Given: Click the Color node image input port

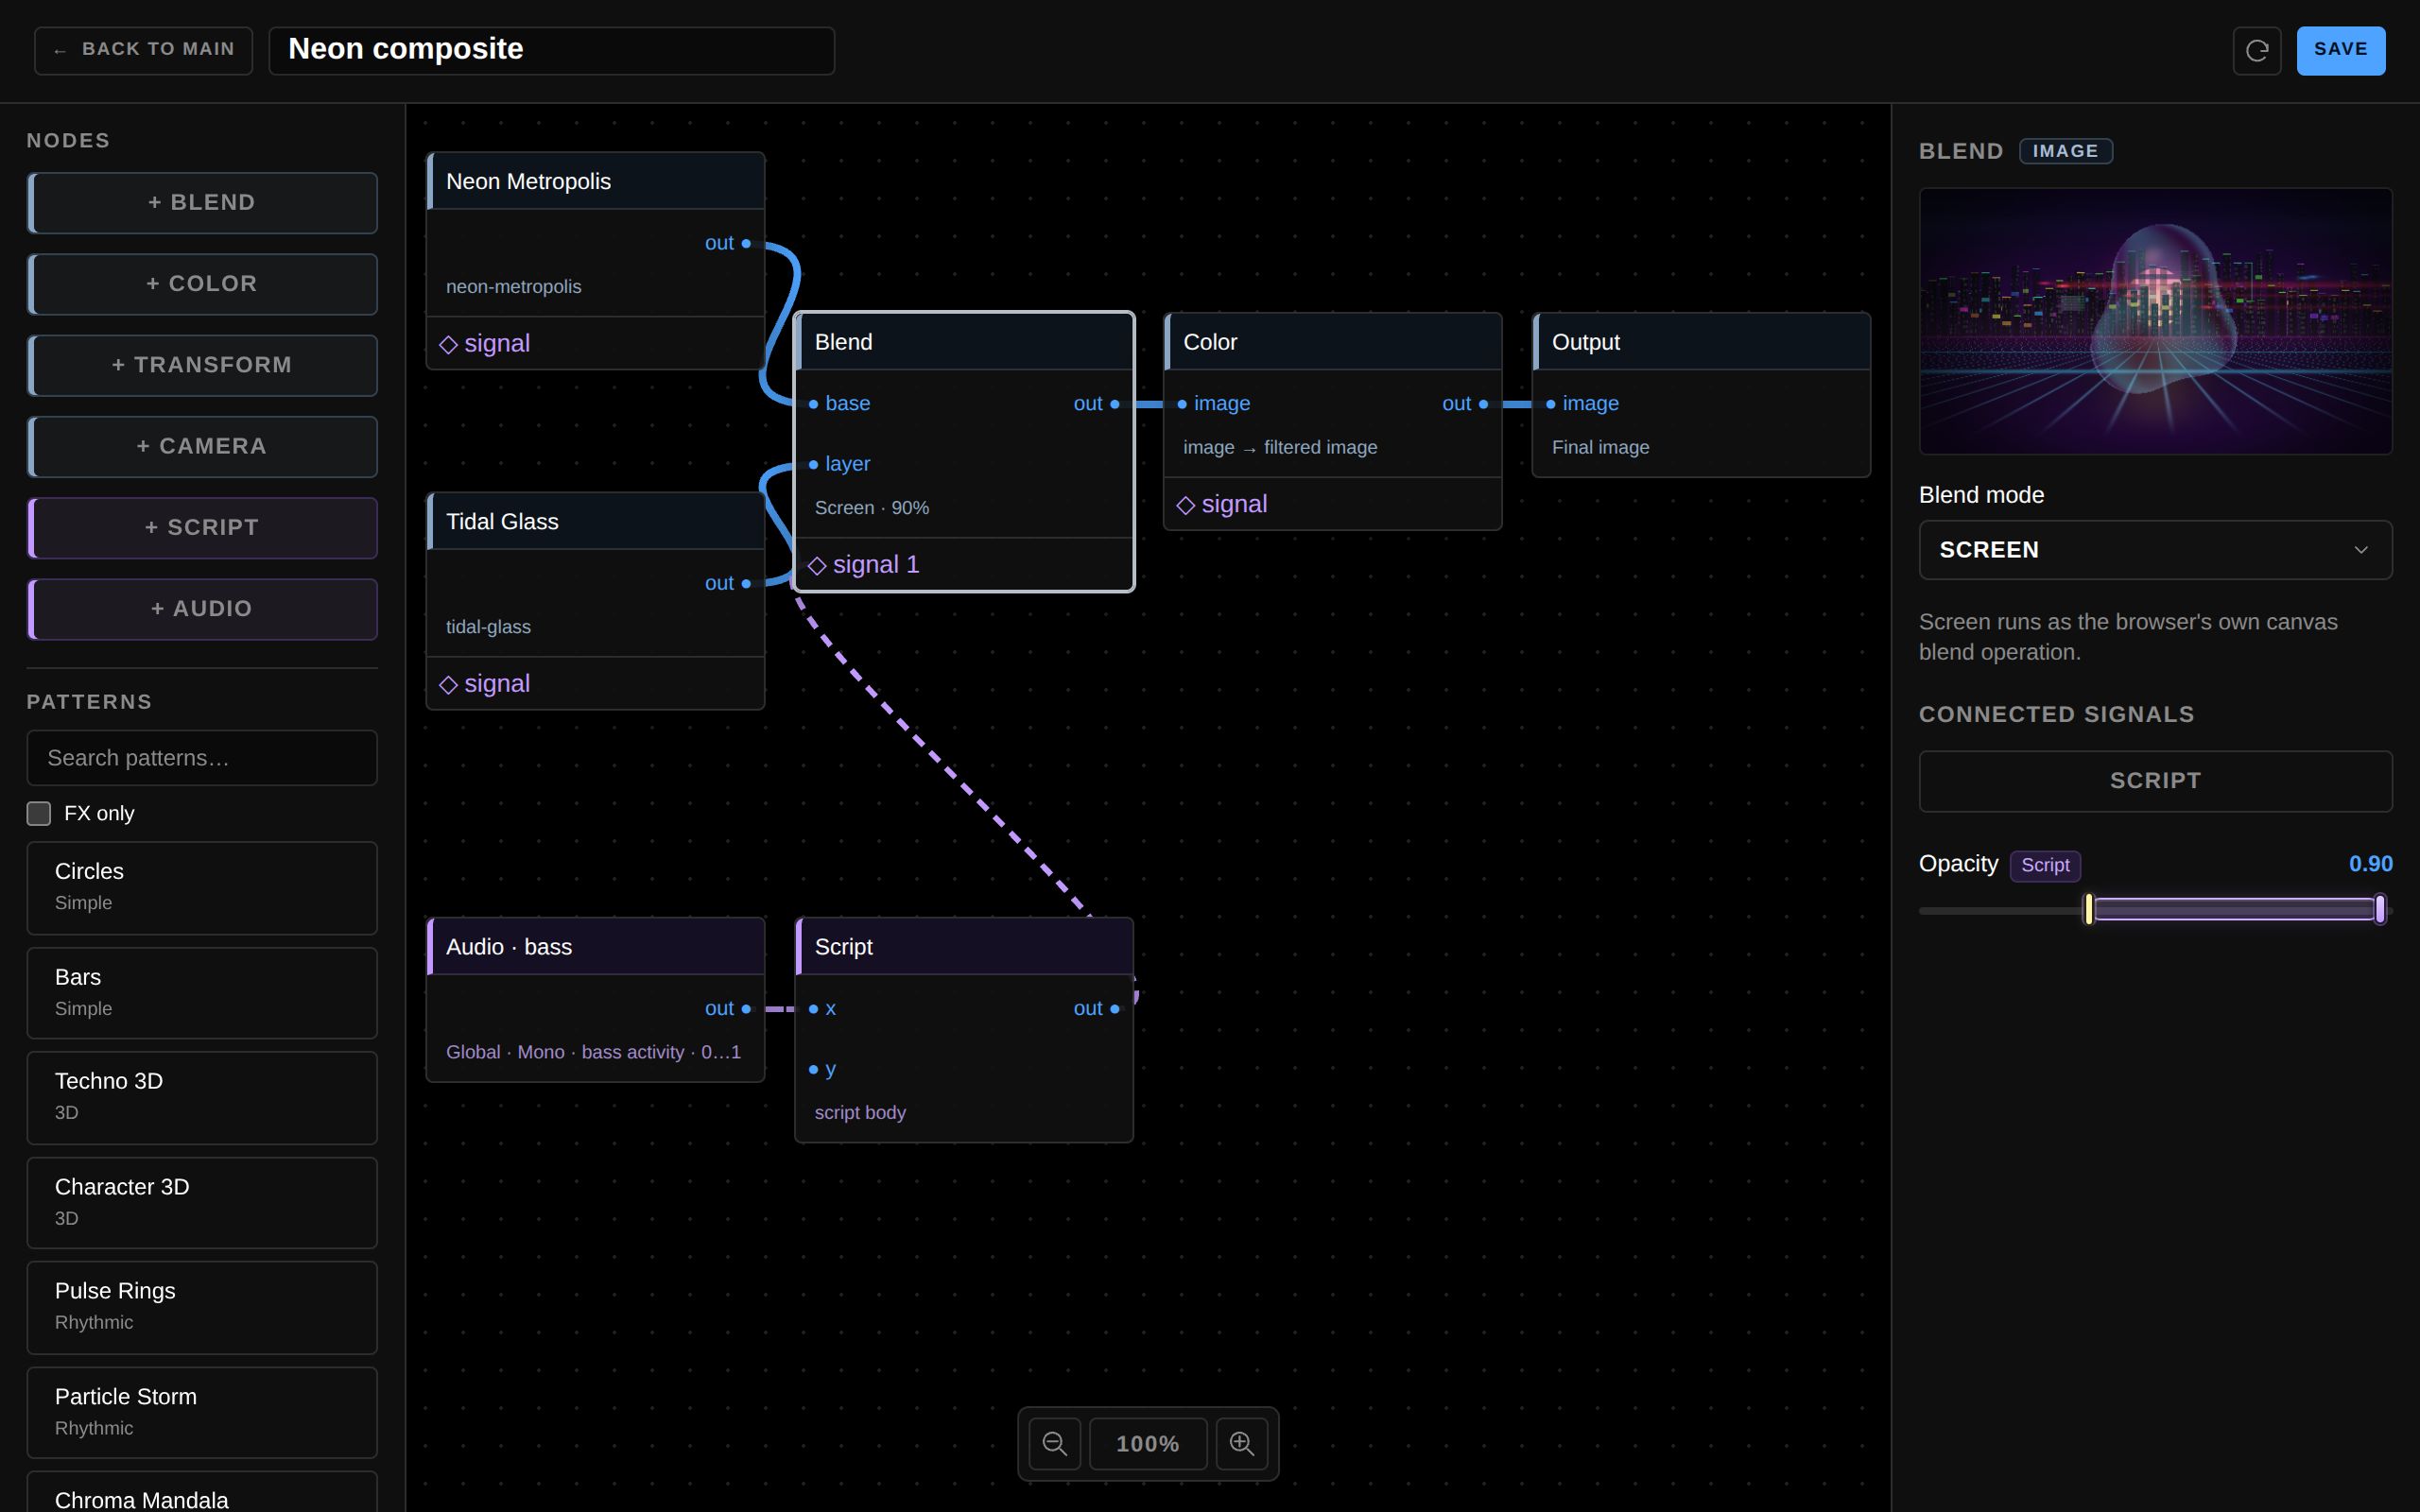Looking at the screenshot, I should click(x=1182, y=404).
